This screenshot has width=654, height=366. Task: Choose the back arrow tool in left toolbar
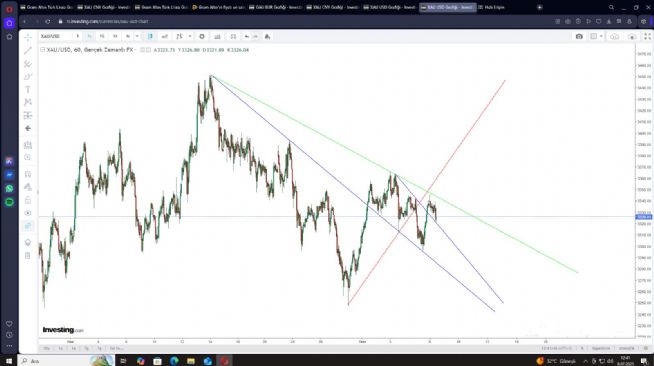click(28, 128)
